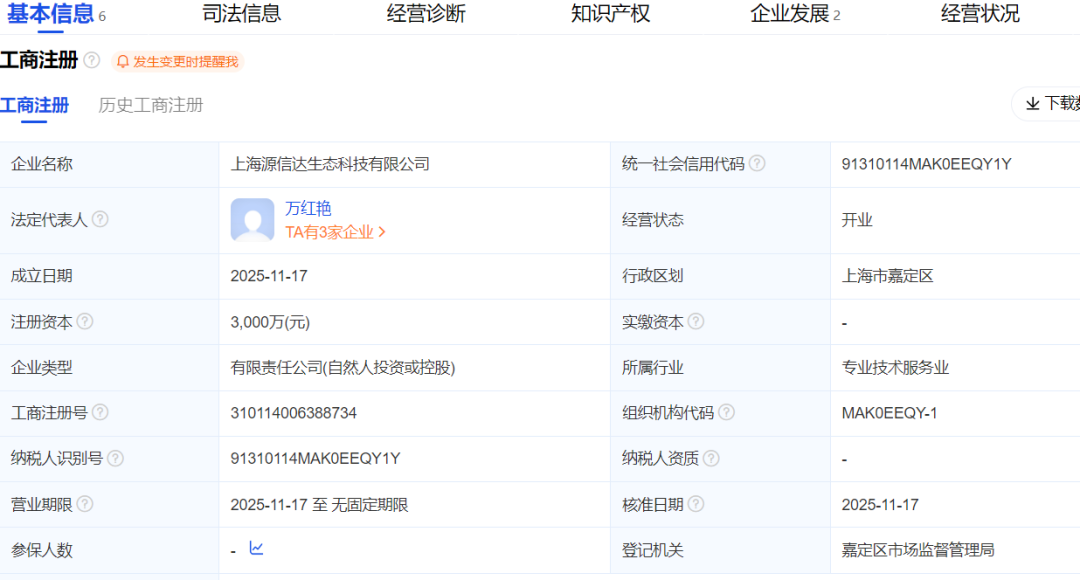Click help icon beside 工商注册号
Screen dimensions: 1080x580
point(100,413)
